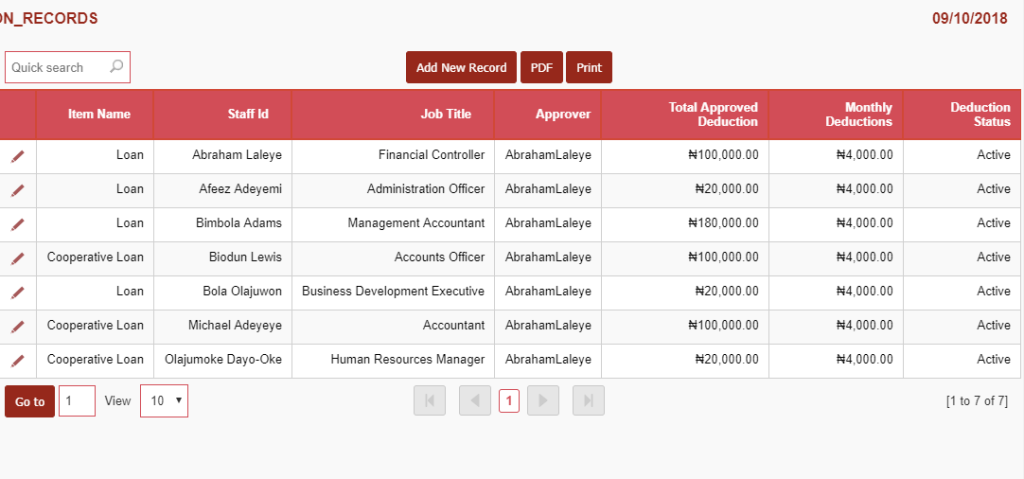1024x479 pixels.
Task: Click pencil icon beside Bola Olajuwon
Action: (x=17, y=292)
